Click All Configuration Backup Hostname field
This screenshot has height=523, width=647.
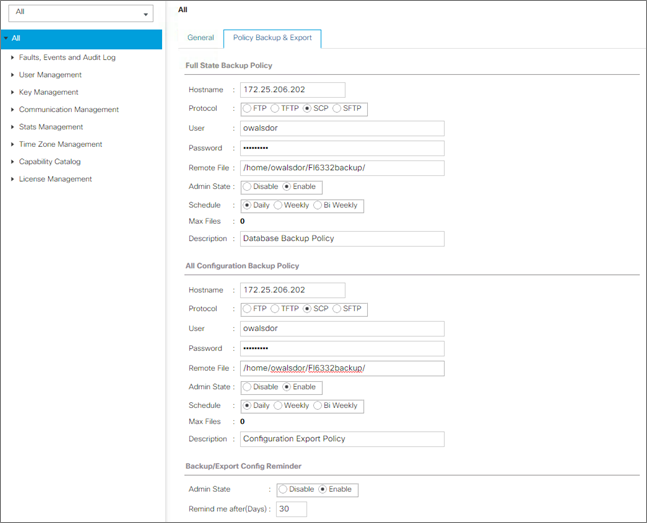coord(293,290)
